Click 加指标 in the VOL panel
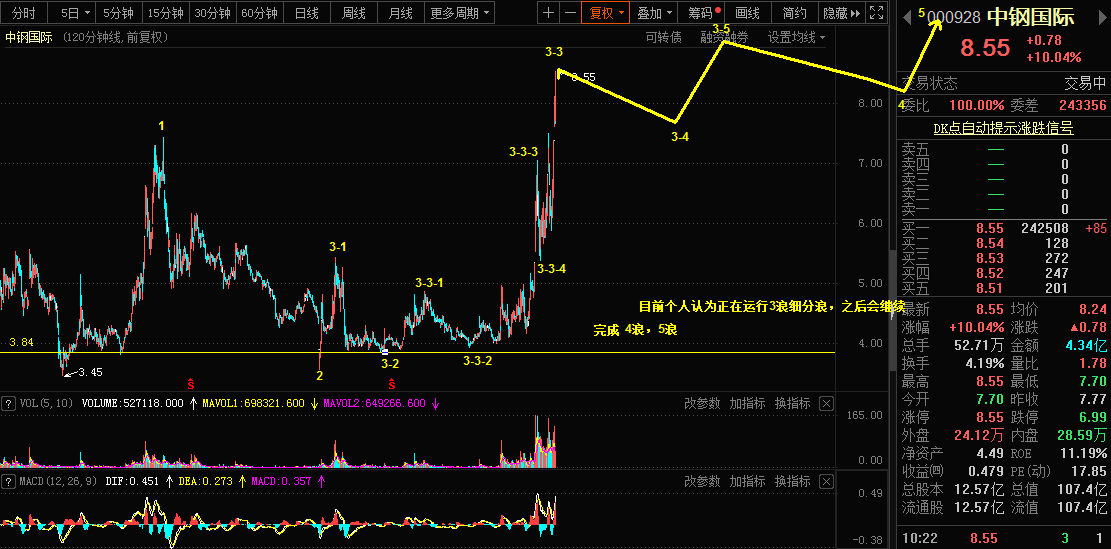Viewport: 1111px width, 549px height. click(748, 404)
